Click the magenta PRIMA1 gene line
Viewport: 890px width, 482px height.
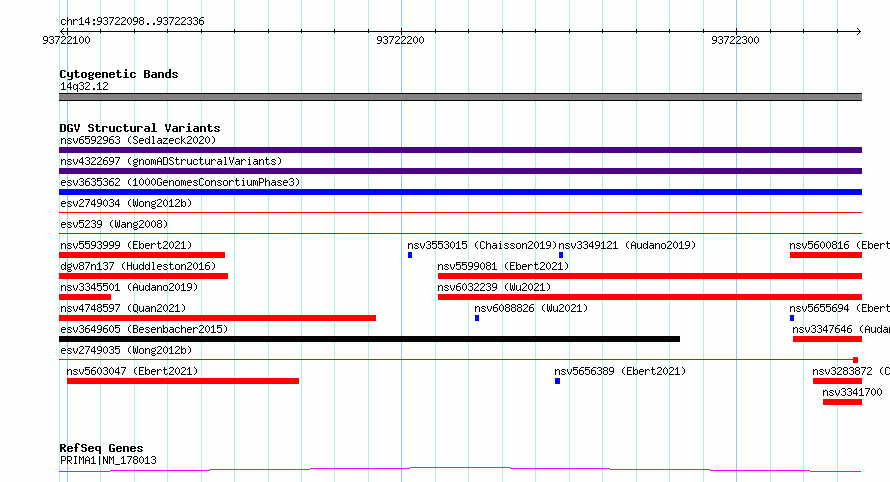[x=460, y=470]
